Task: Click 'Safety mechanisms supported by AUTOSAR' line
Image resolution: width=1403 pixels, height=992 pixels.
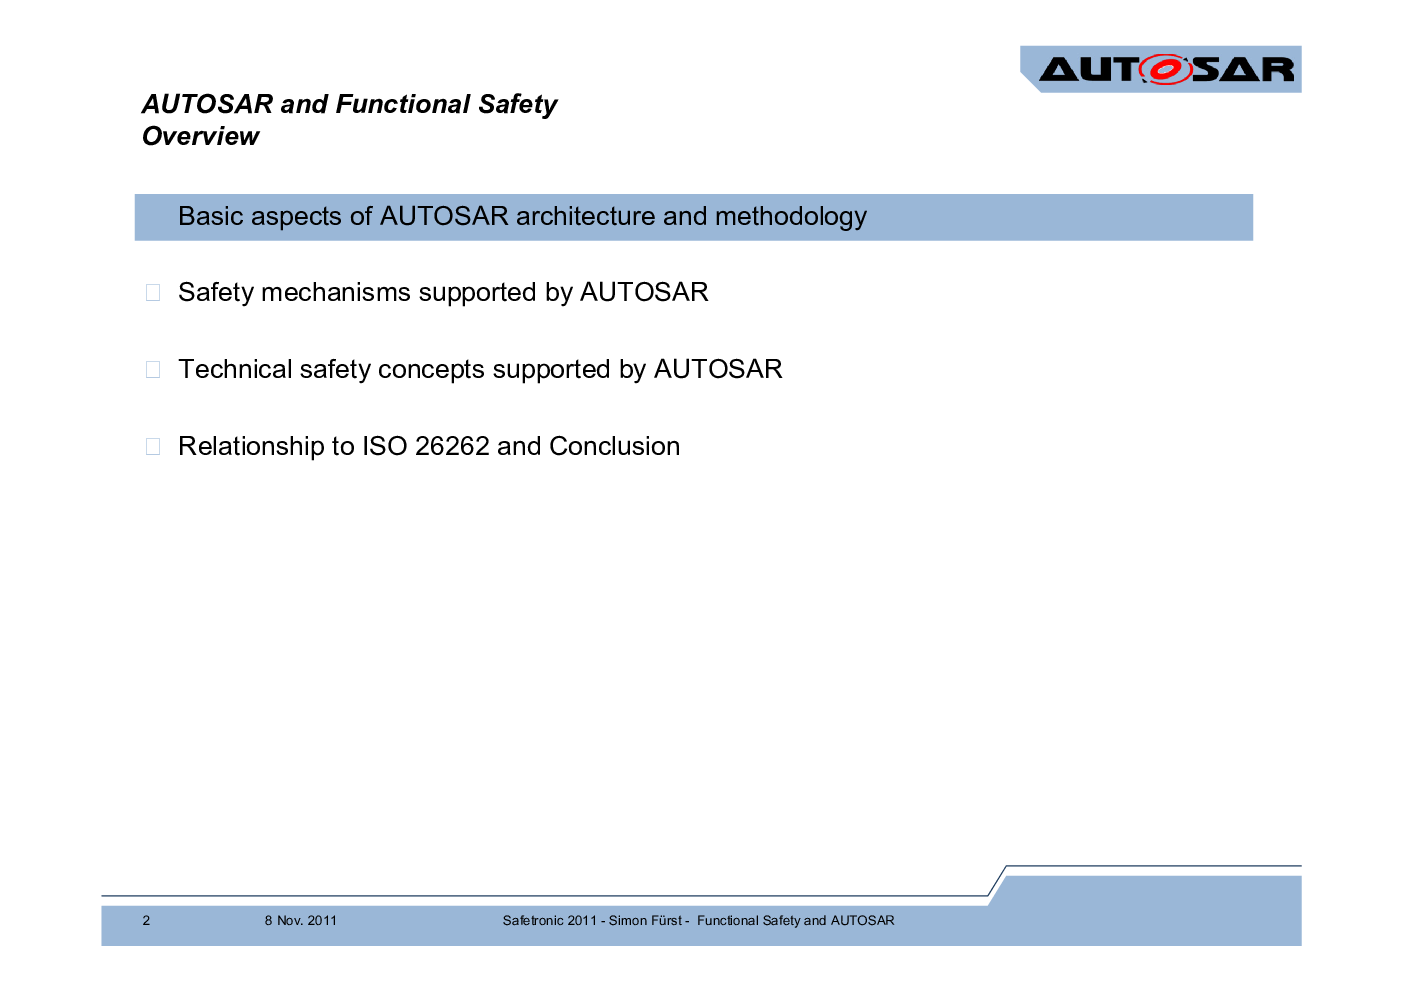Action: (443, 292)
